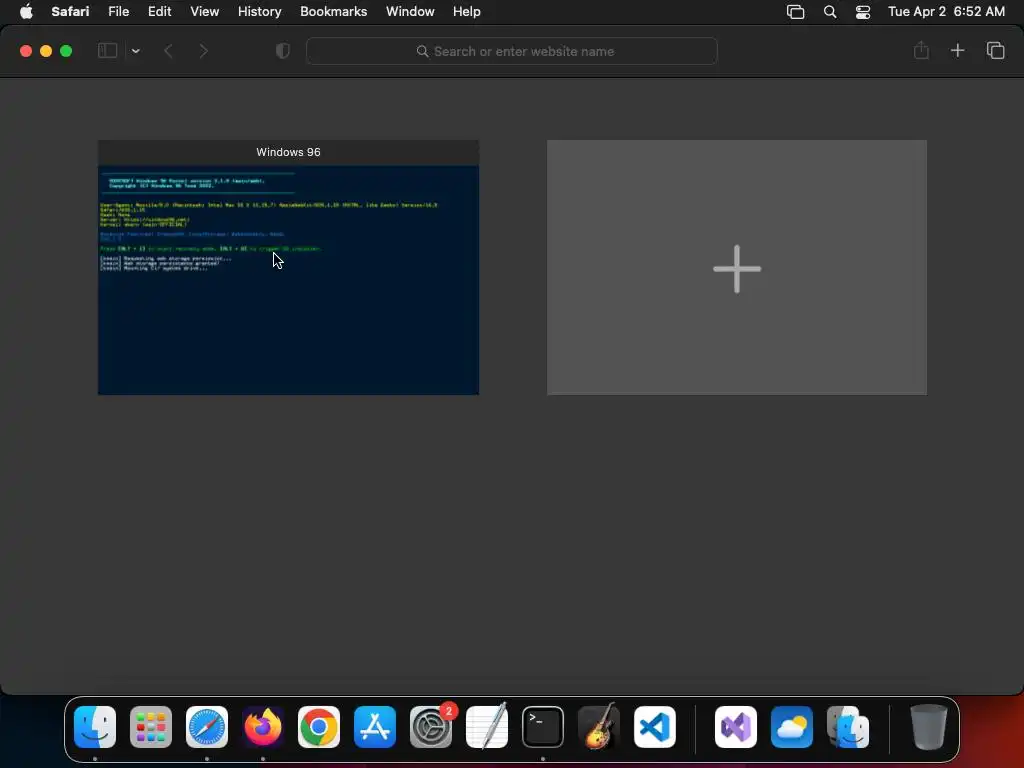Click the red close window button

pyautogui.click(x=26, y=51)
